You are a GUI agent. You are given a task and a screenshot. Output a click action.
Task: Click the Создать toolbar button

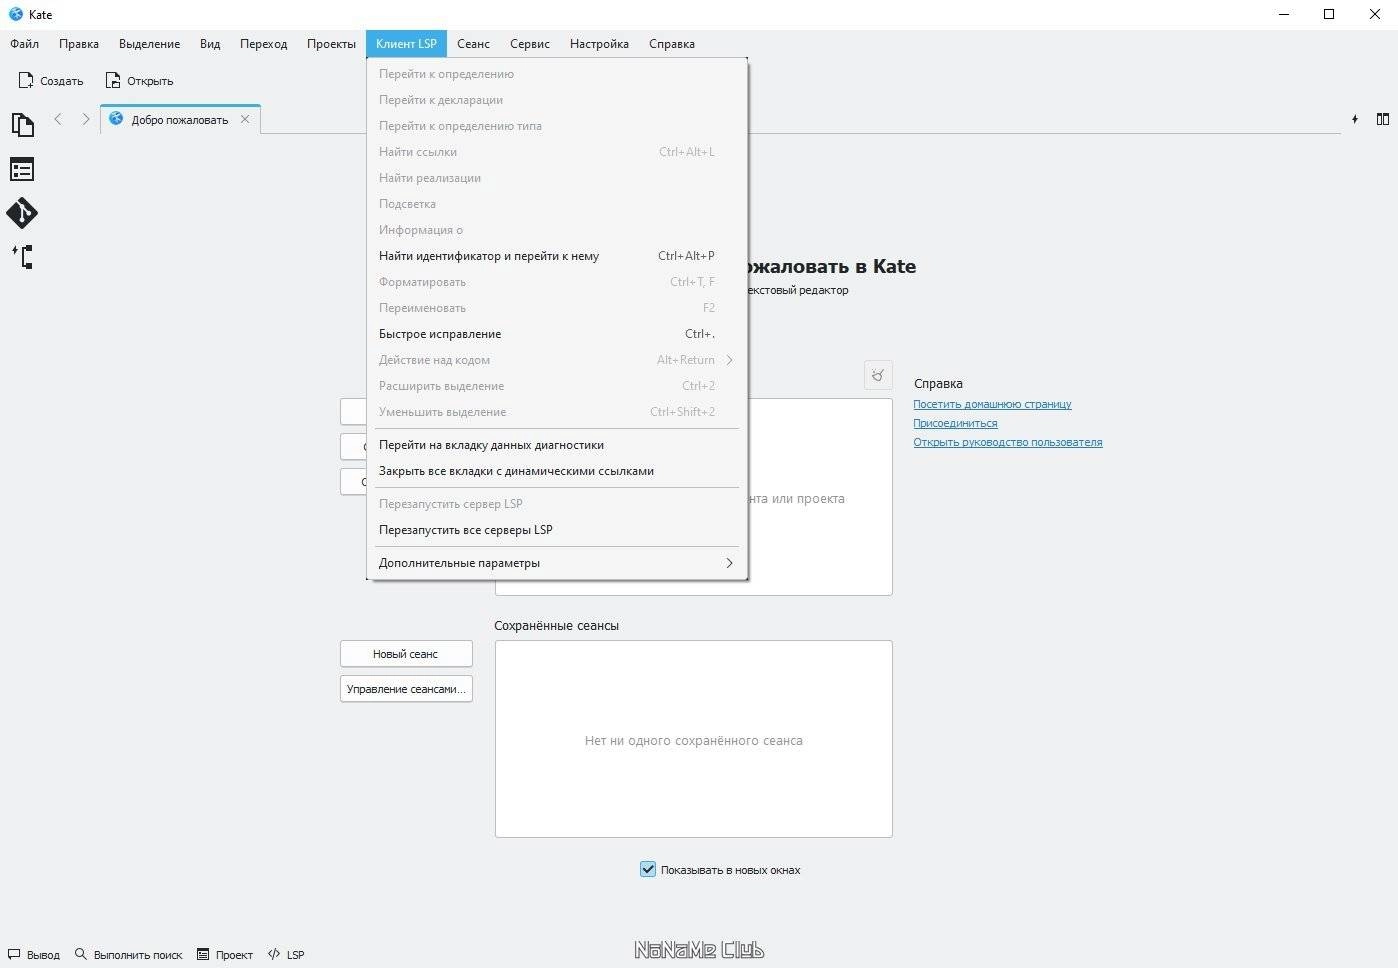[51, 81]
